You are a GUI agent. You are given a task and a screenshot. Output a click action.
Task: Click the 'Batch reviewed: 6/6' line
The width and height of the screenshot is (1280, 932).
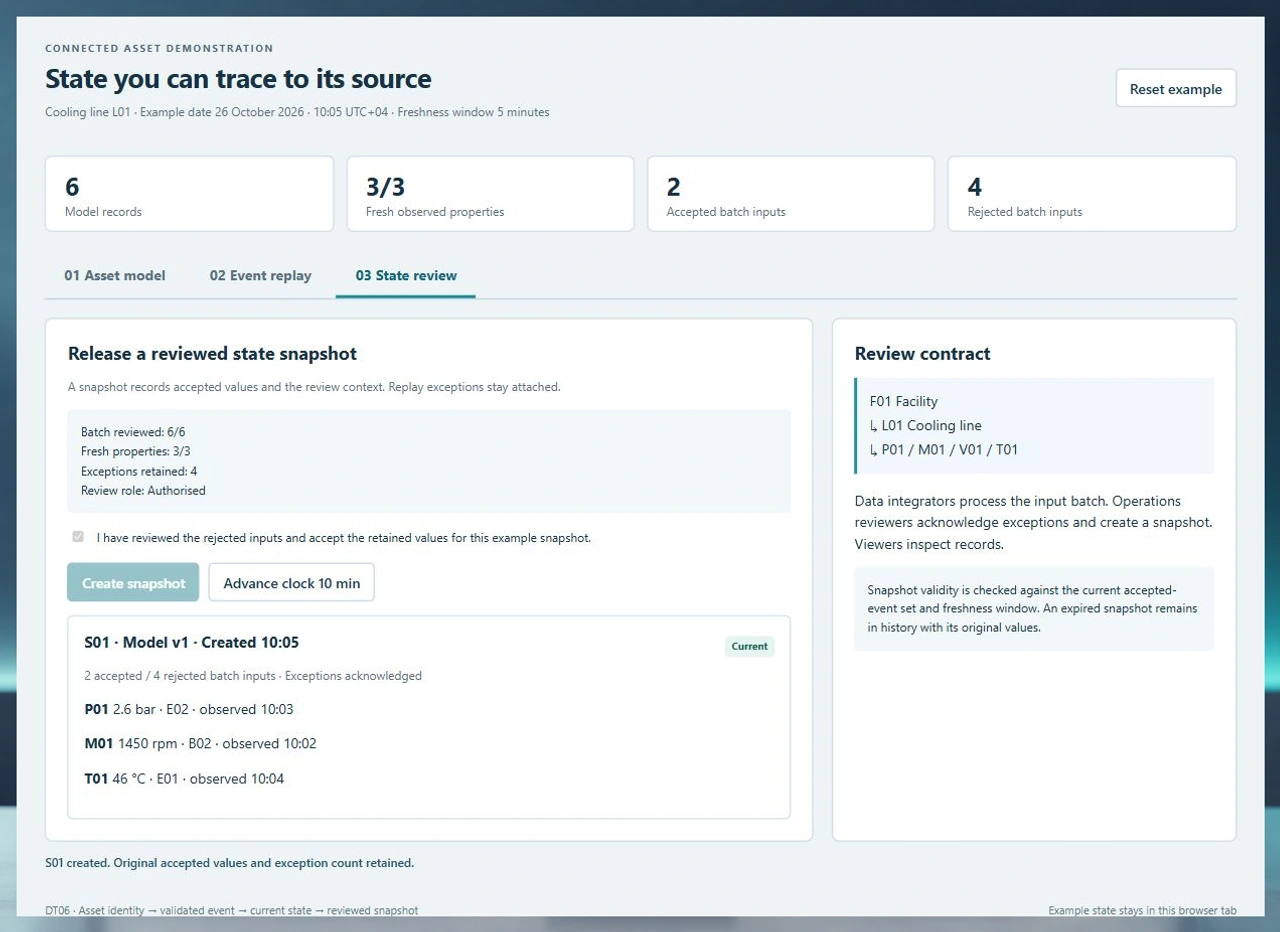(133, 432)
